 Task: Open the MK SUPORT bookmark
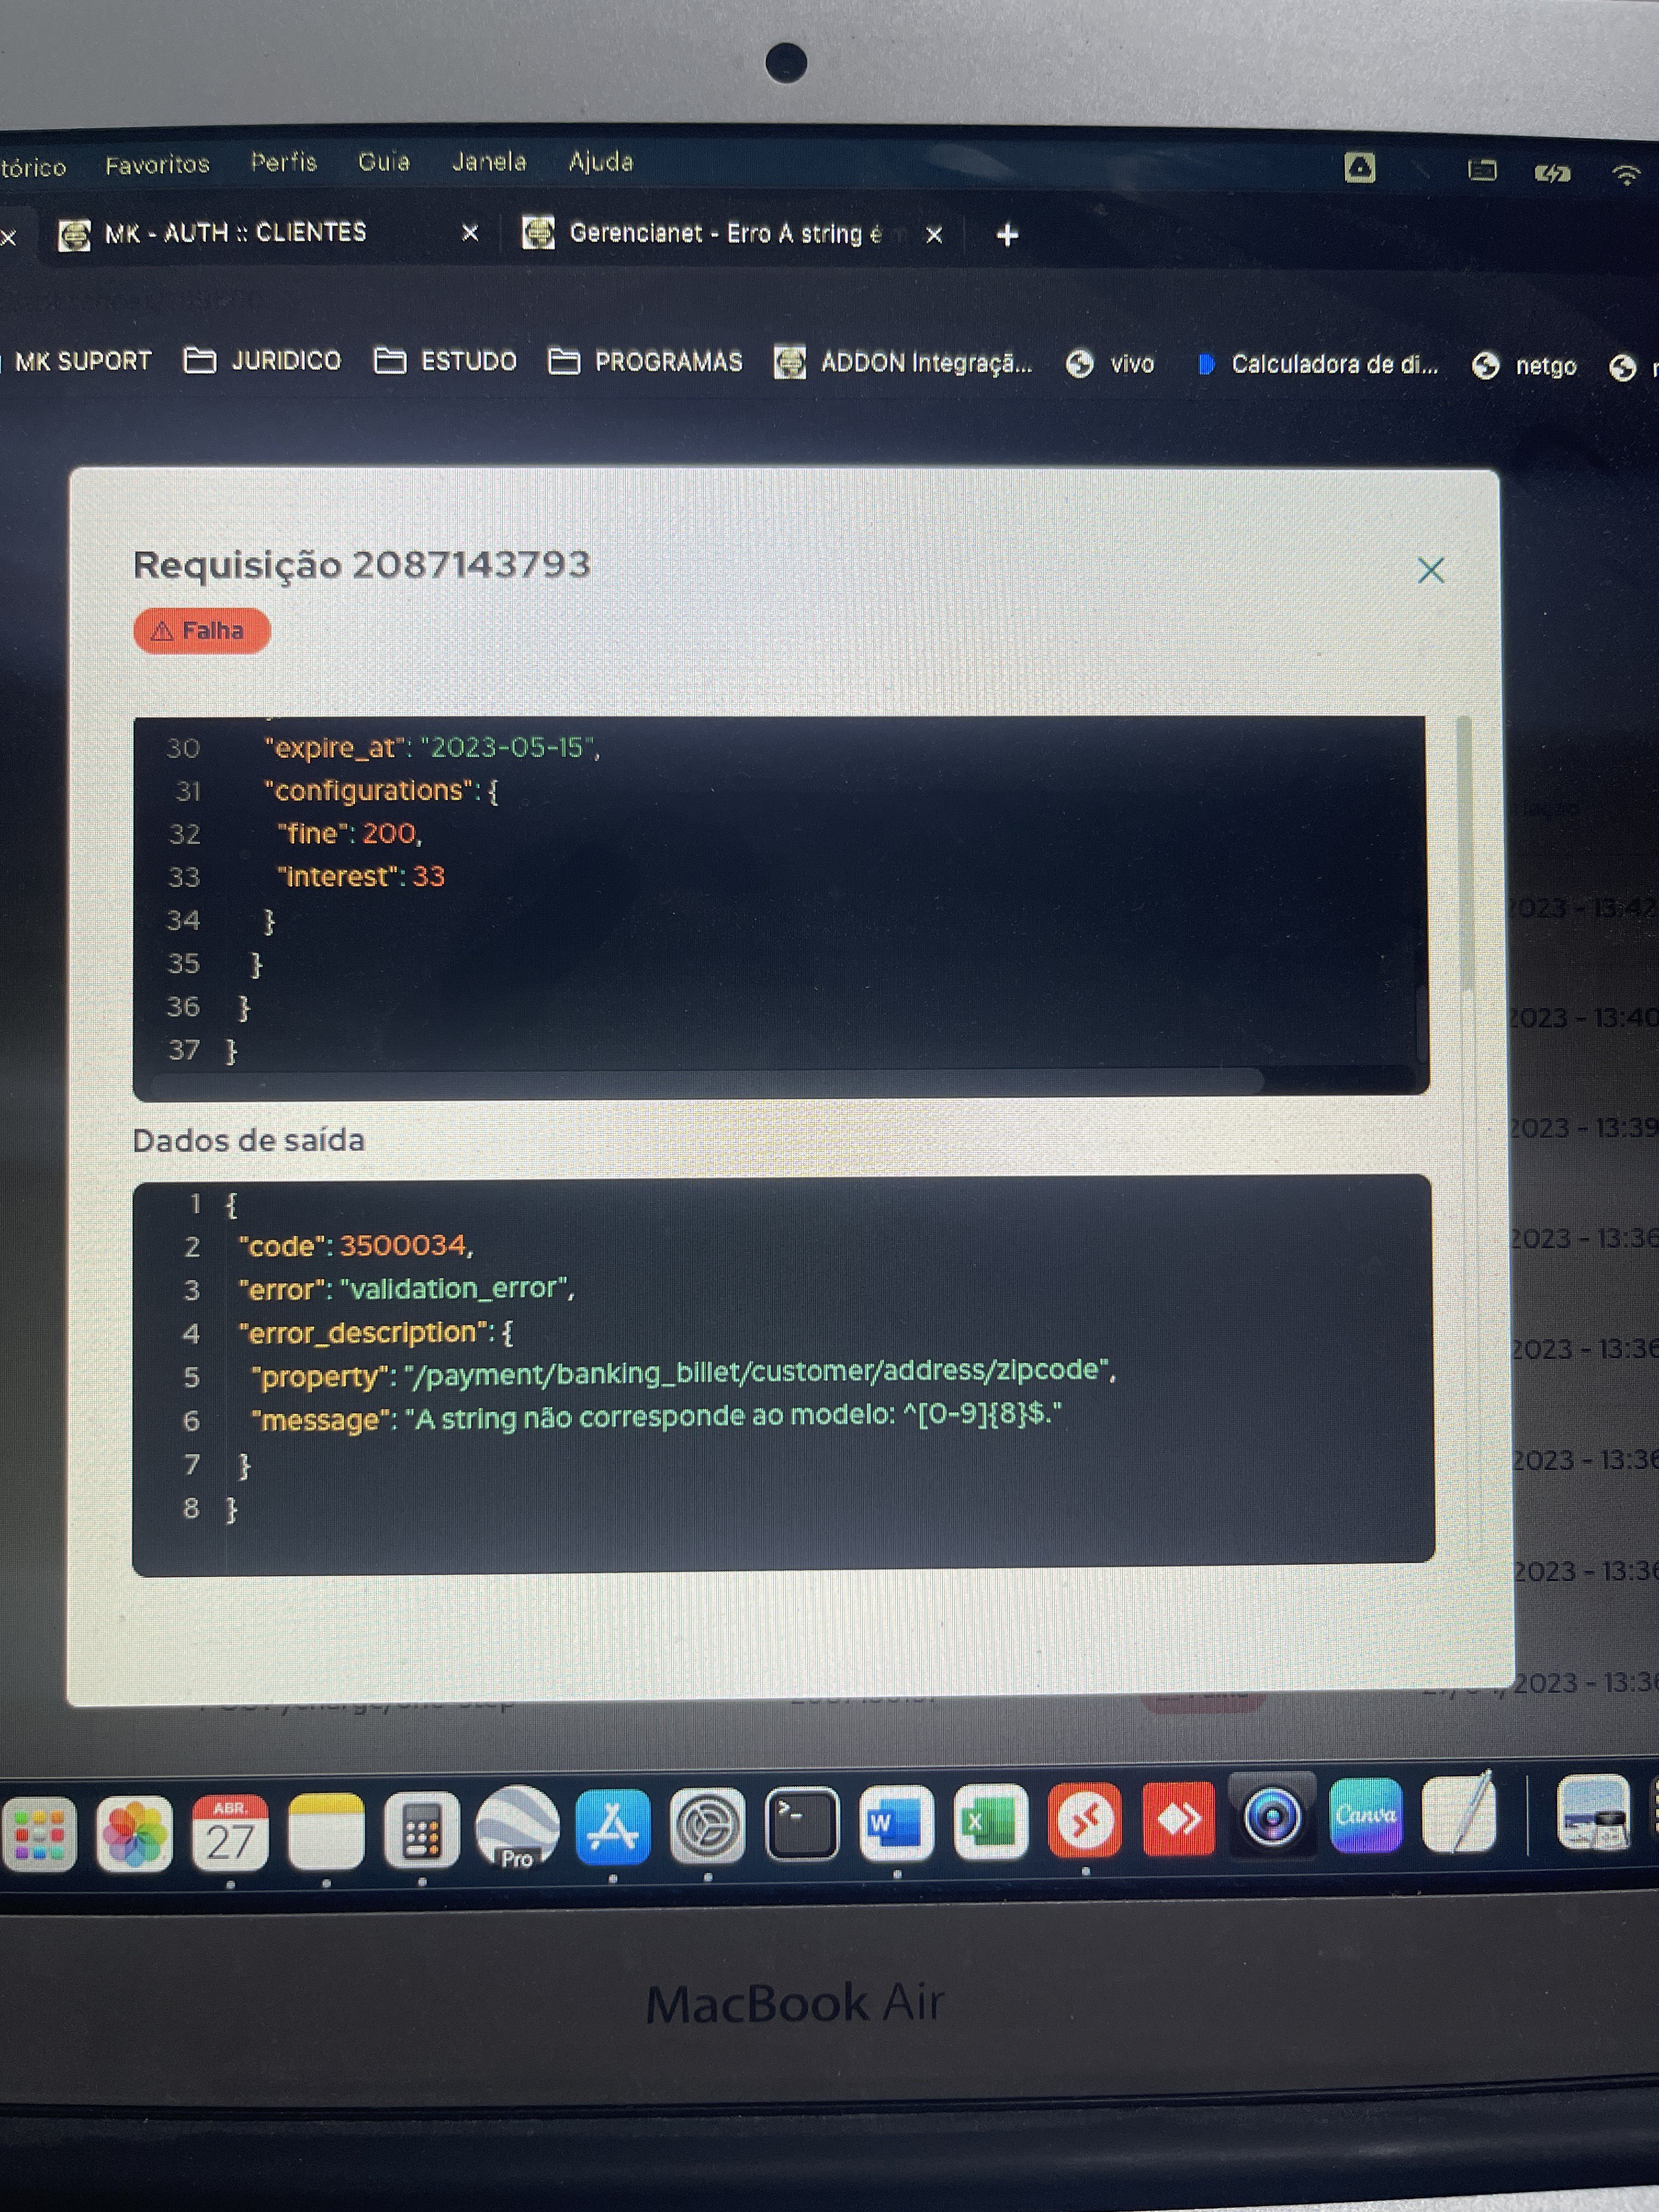82,361
